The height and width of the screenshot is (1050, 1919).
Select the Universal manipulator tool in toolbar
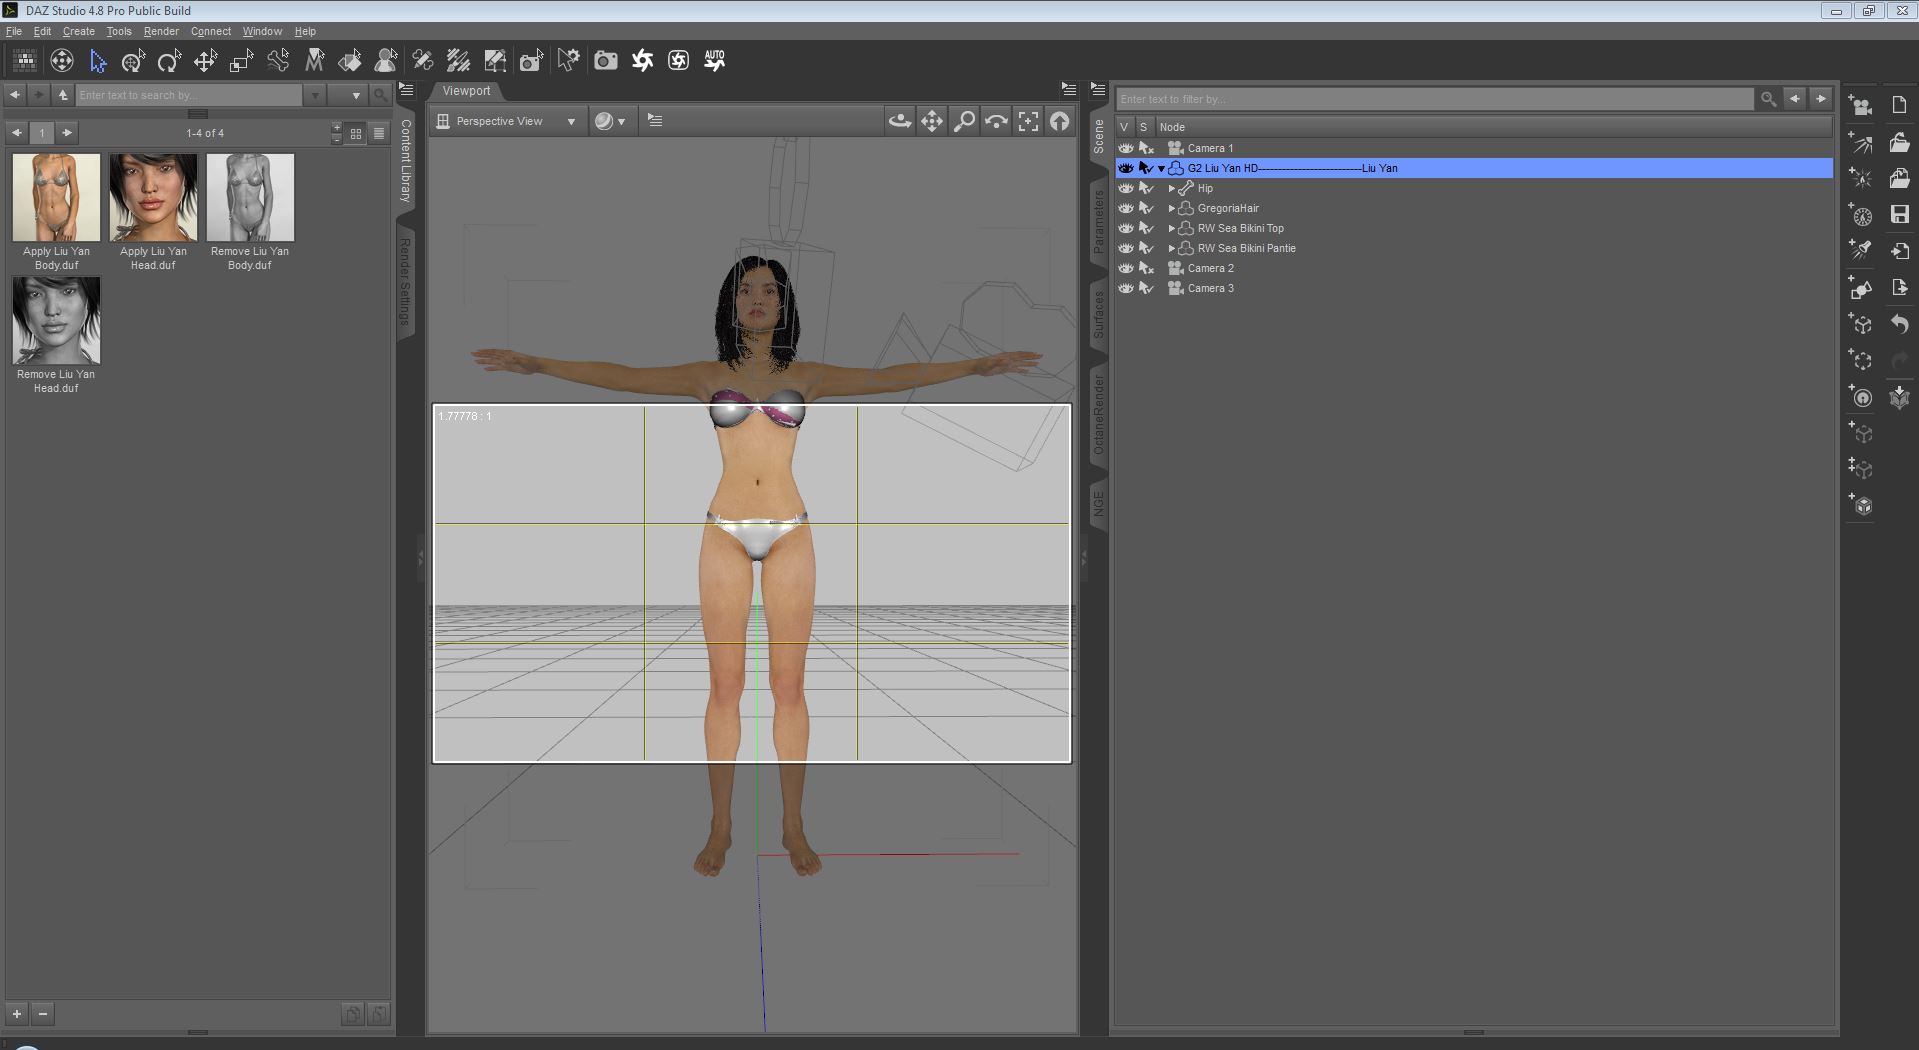[133, 62]
